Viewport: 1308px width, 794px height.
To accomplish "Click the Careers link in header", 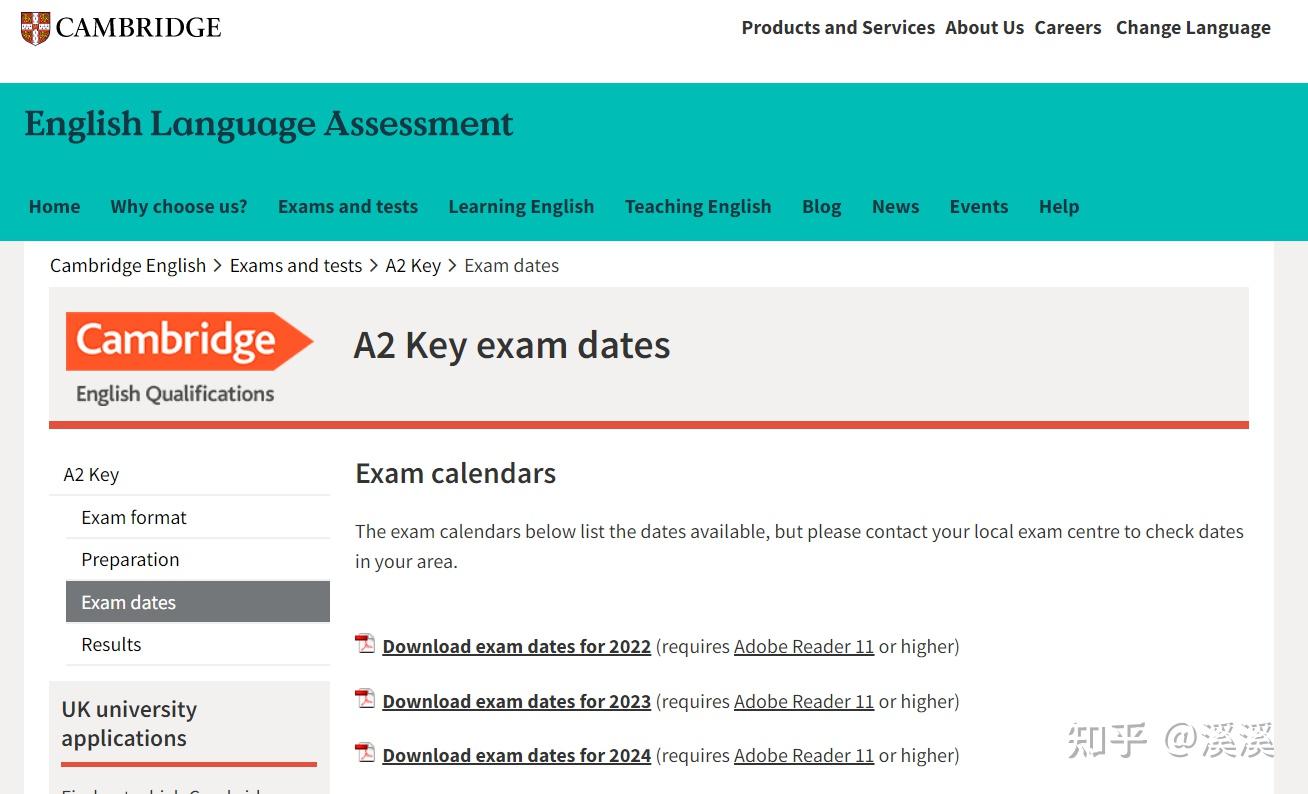I will click(1068, 28).
